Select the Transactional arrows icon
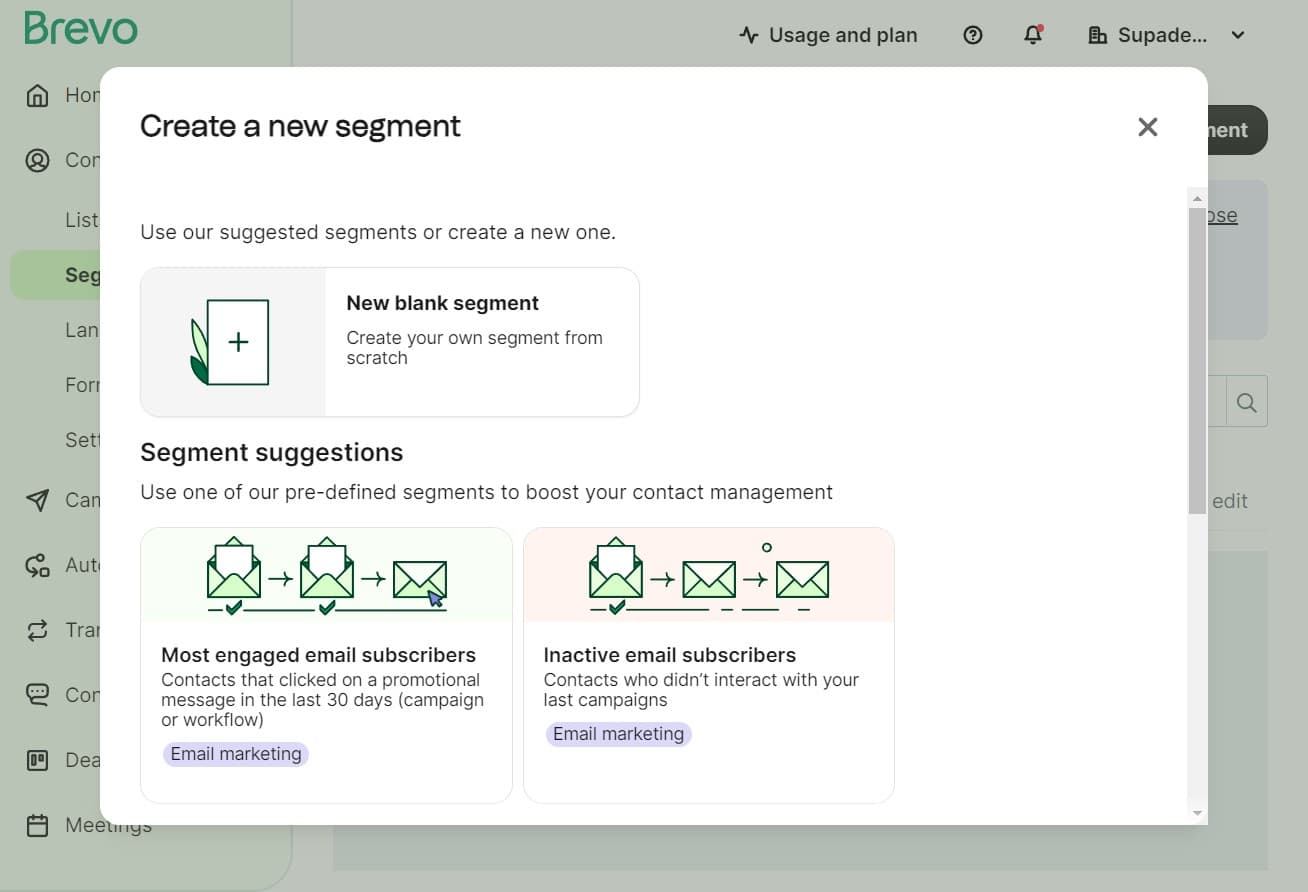The image size is (1308, 892). (x=37, y=630)
